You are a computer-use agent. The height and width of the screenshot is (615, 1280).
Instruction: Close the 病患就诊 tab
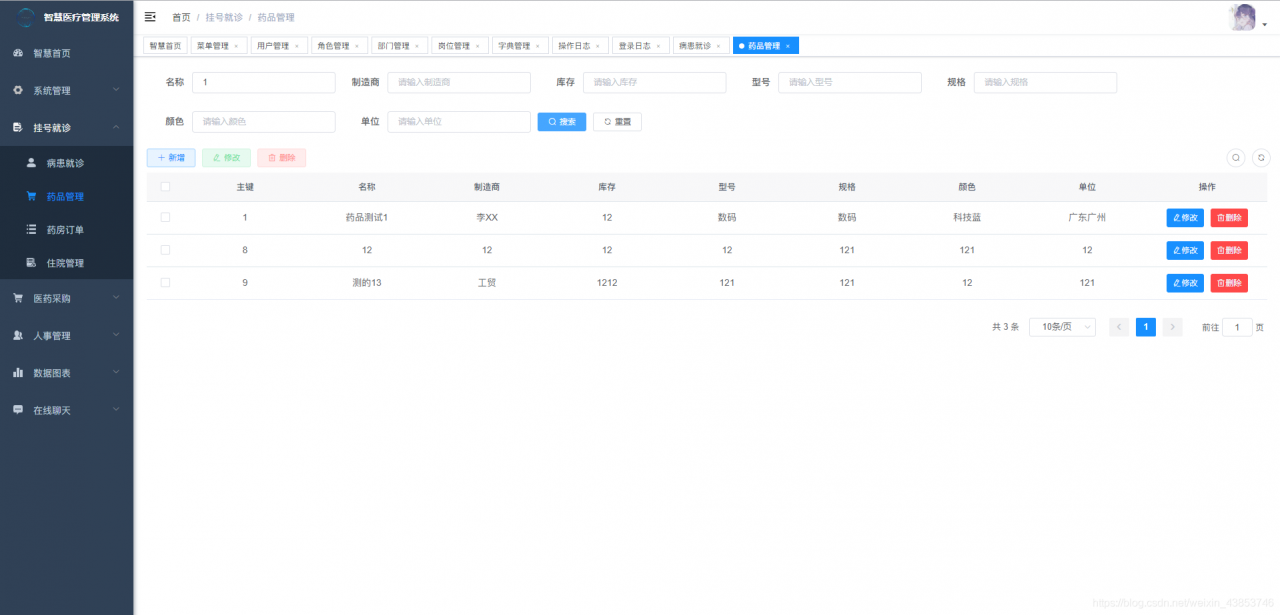point(718,46)
